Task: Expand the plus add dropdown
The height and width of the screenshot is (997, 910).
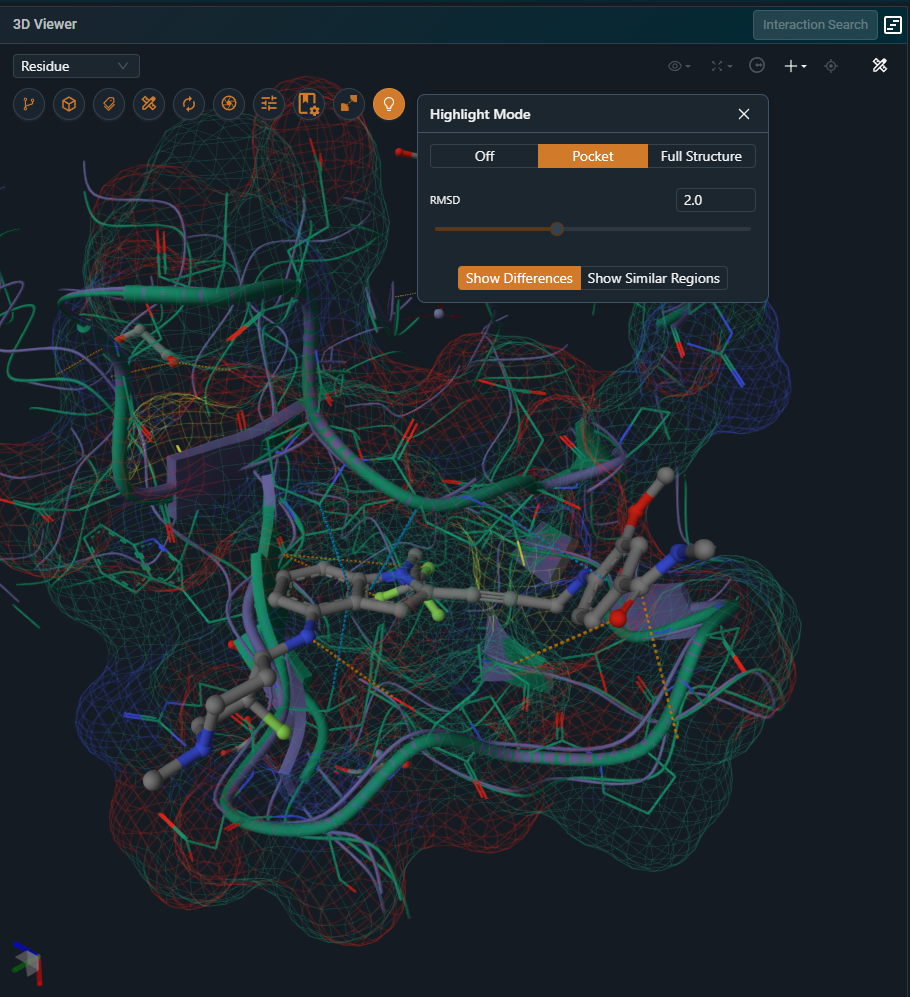Action: 795,66
